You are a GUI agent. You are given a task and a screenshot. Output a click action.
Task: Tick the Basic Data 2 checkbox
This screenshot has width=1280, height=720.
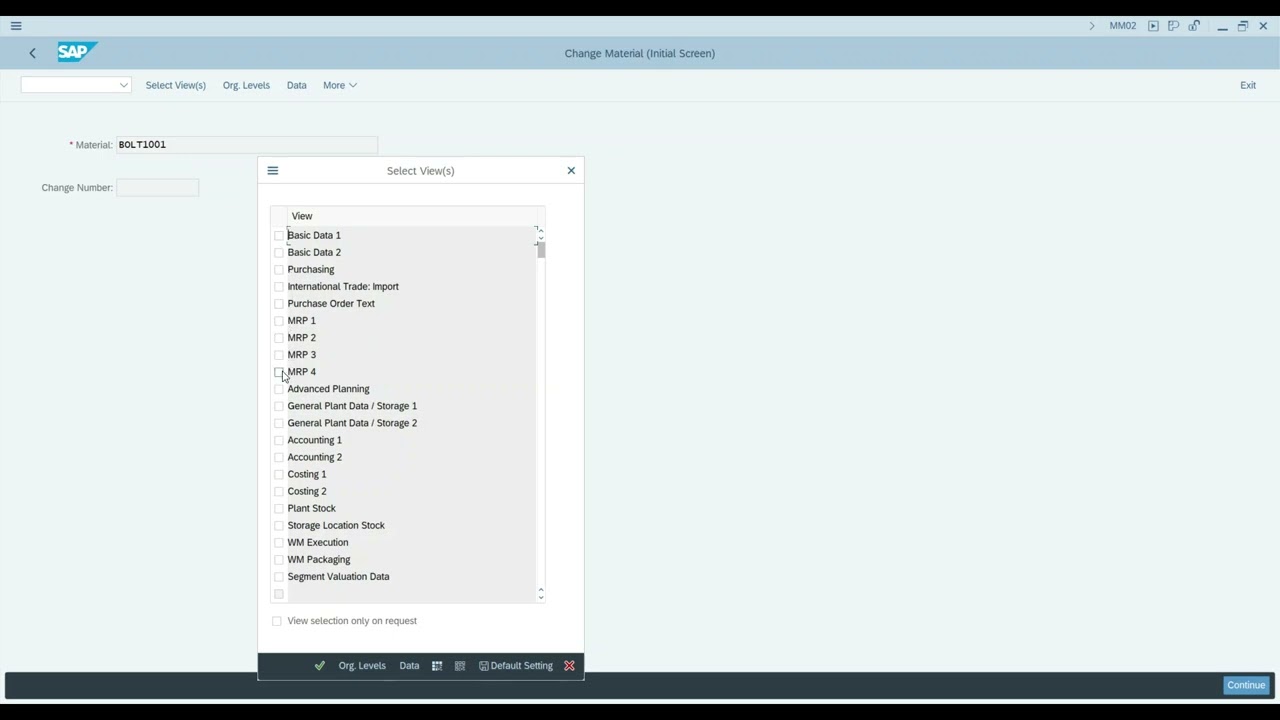[279, 253]
